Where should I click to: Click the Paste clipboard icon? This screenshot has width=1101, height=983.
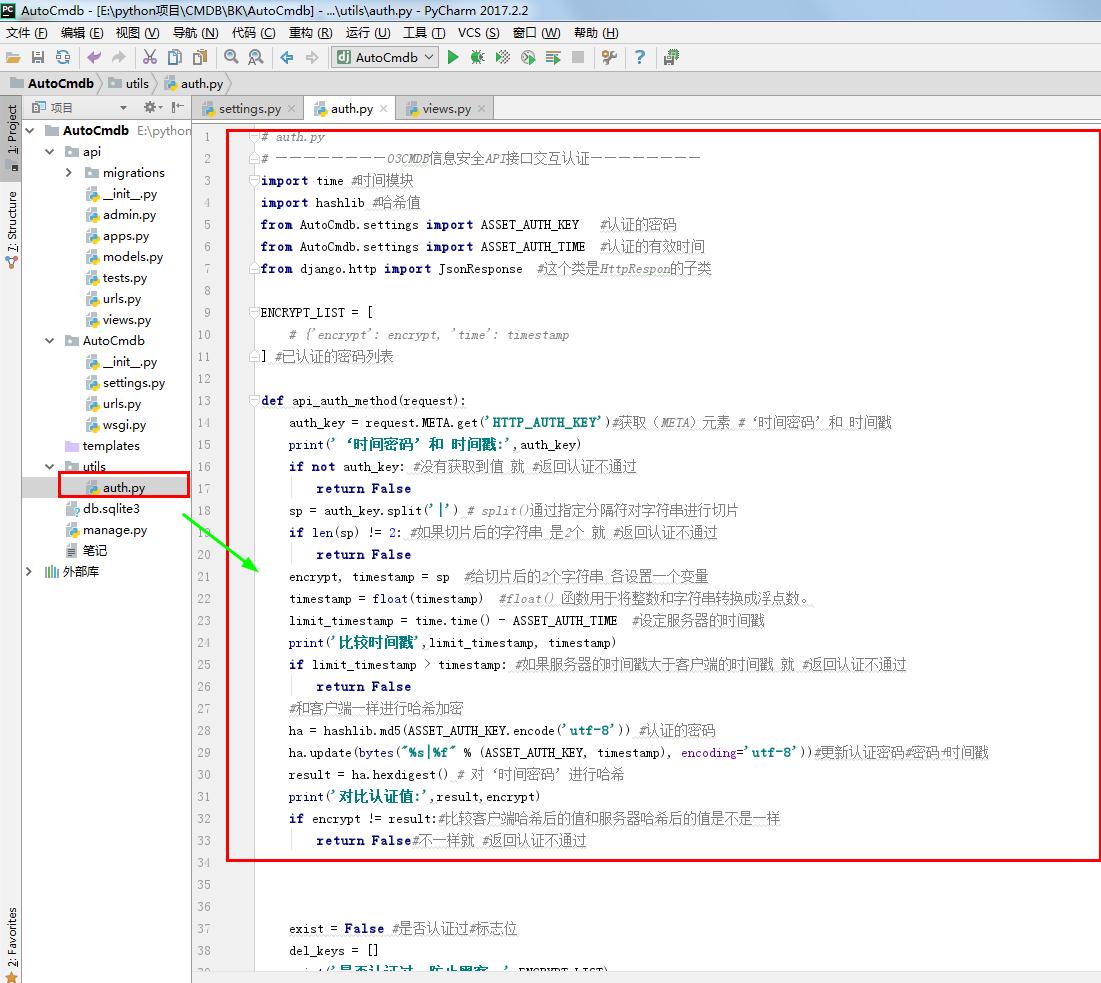200,58
